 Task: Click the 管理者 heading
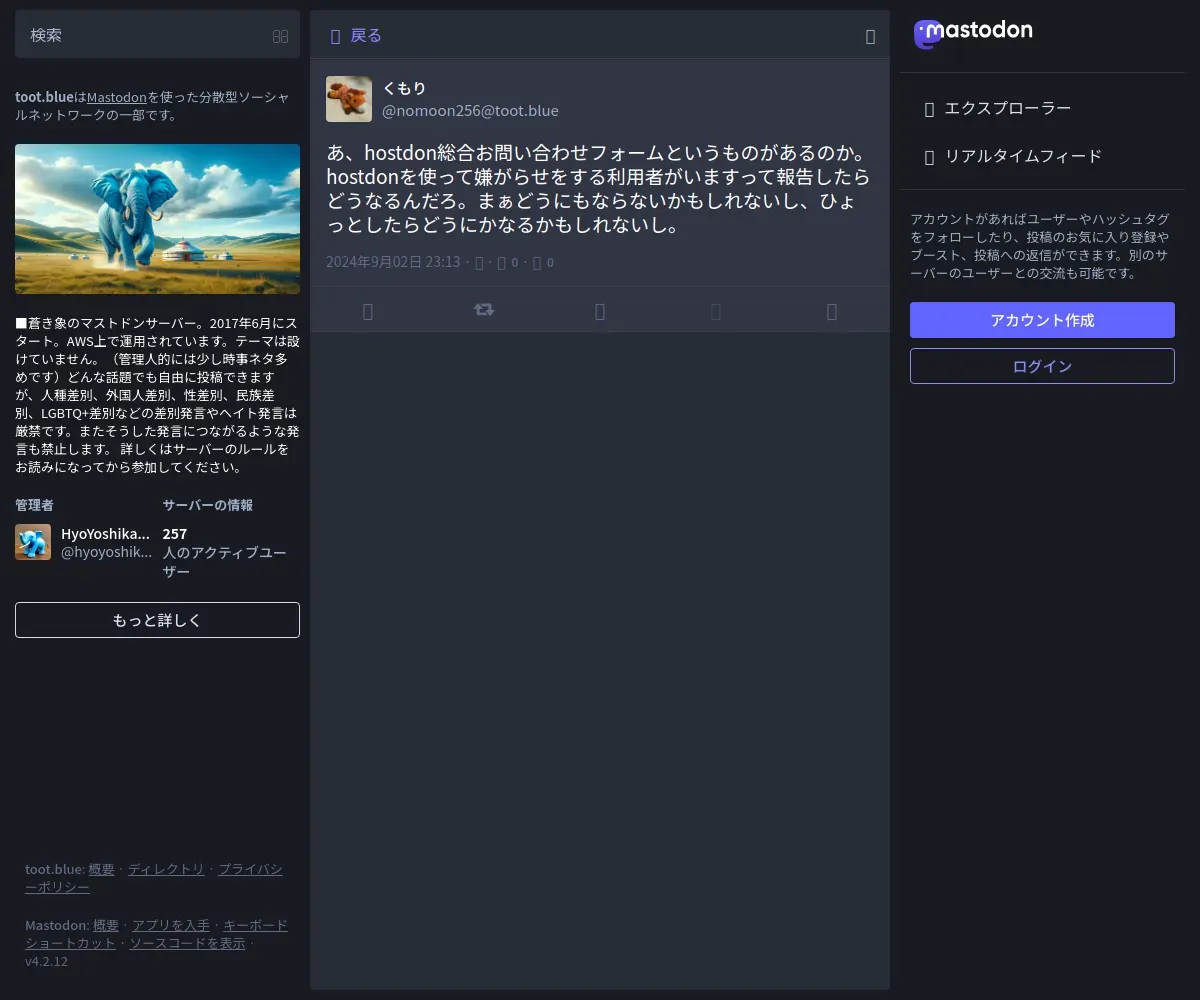click(34, 505)
